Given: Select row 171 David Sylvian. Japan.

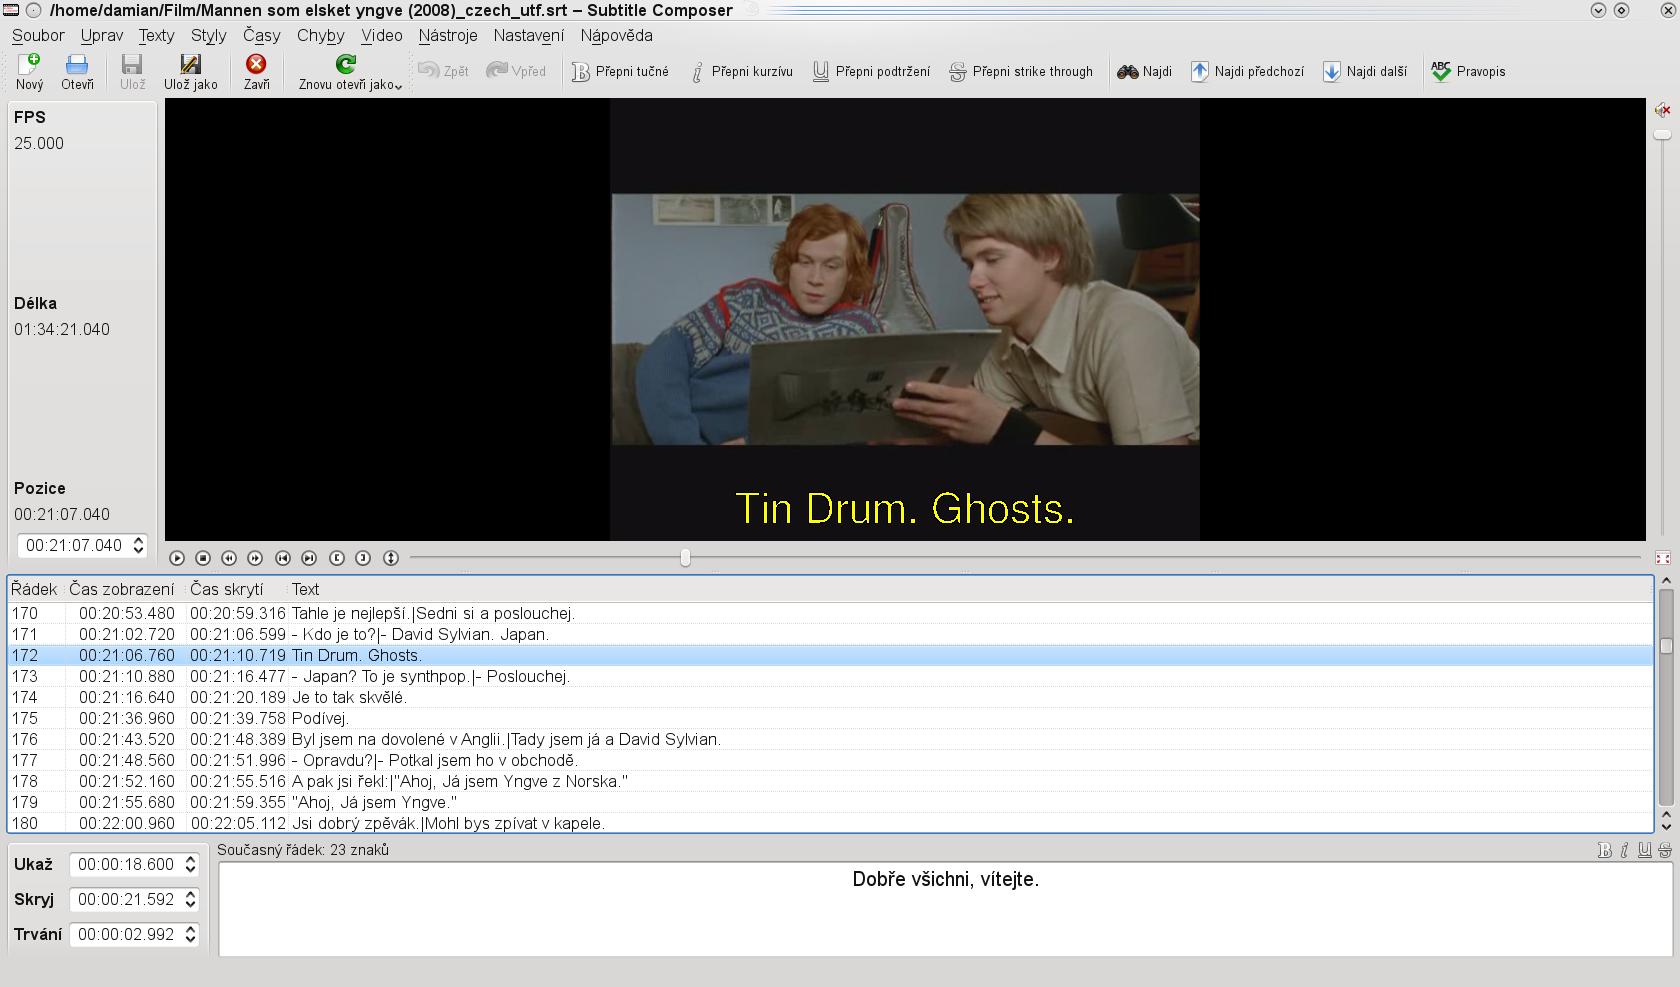Looking at the screenshot, I should [x=830, y=634].
